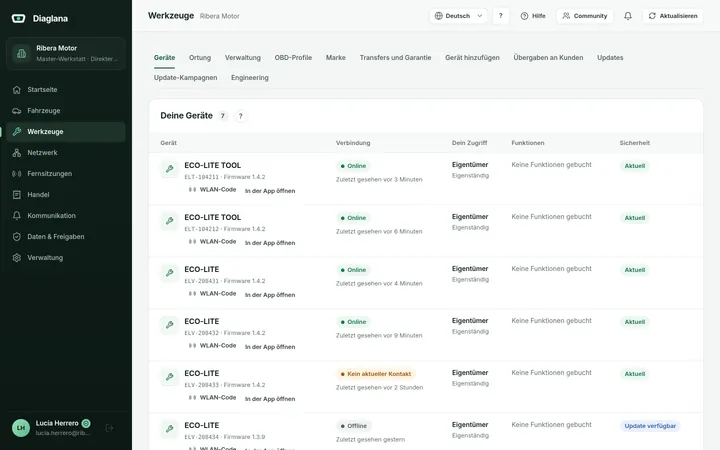This screenshot has height=450, width=720.
Task: Switch to the Updates tab
Action: (x=610, y=58)
